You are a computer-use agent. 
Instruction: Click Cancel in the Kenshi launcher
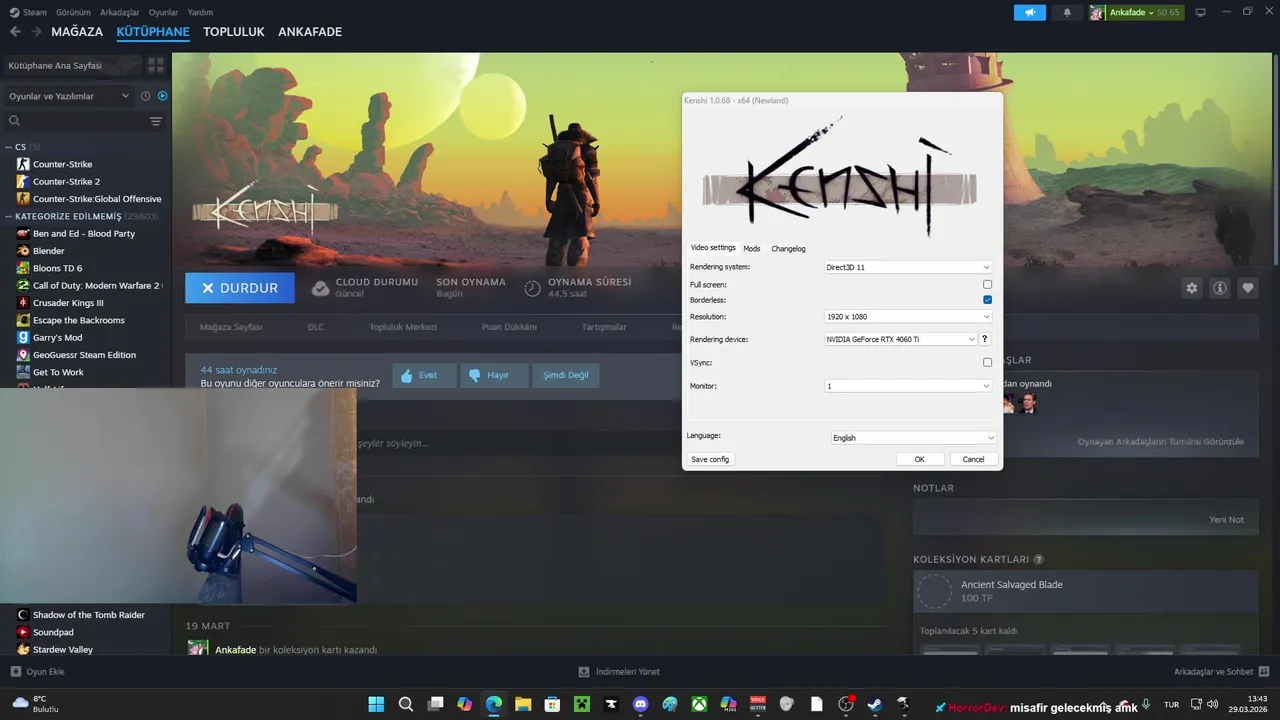coord(973,459)
